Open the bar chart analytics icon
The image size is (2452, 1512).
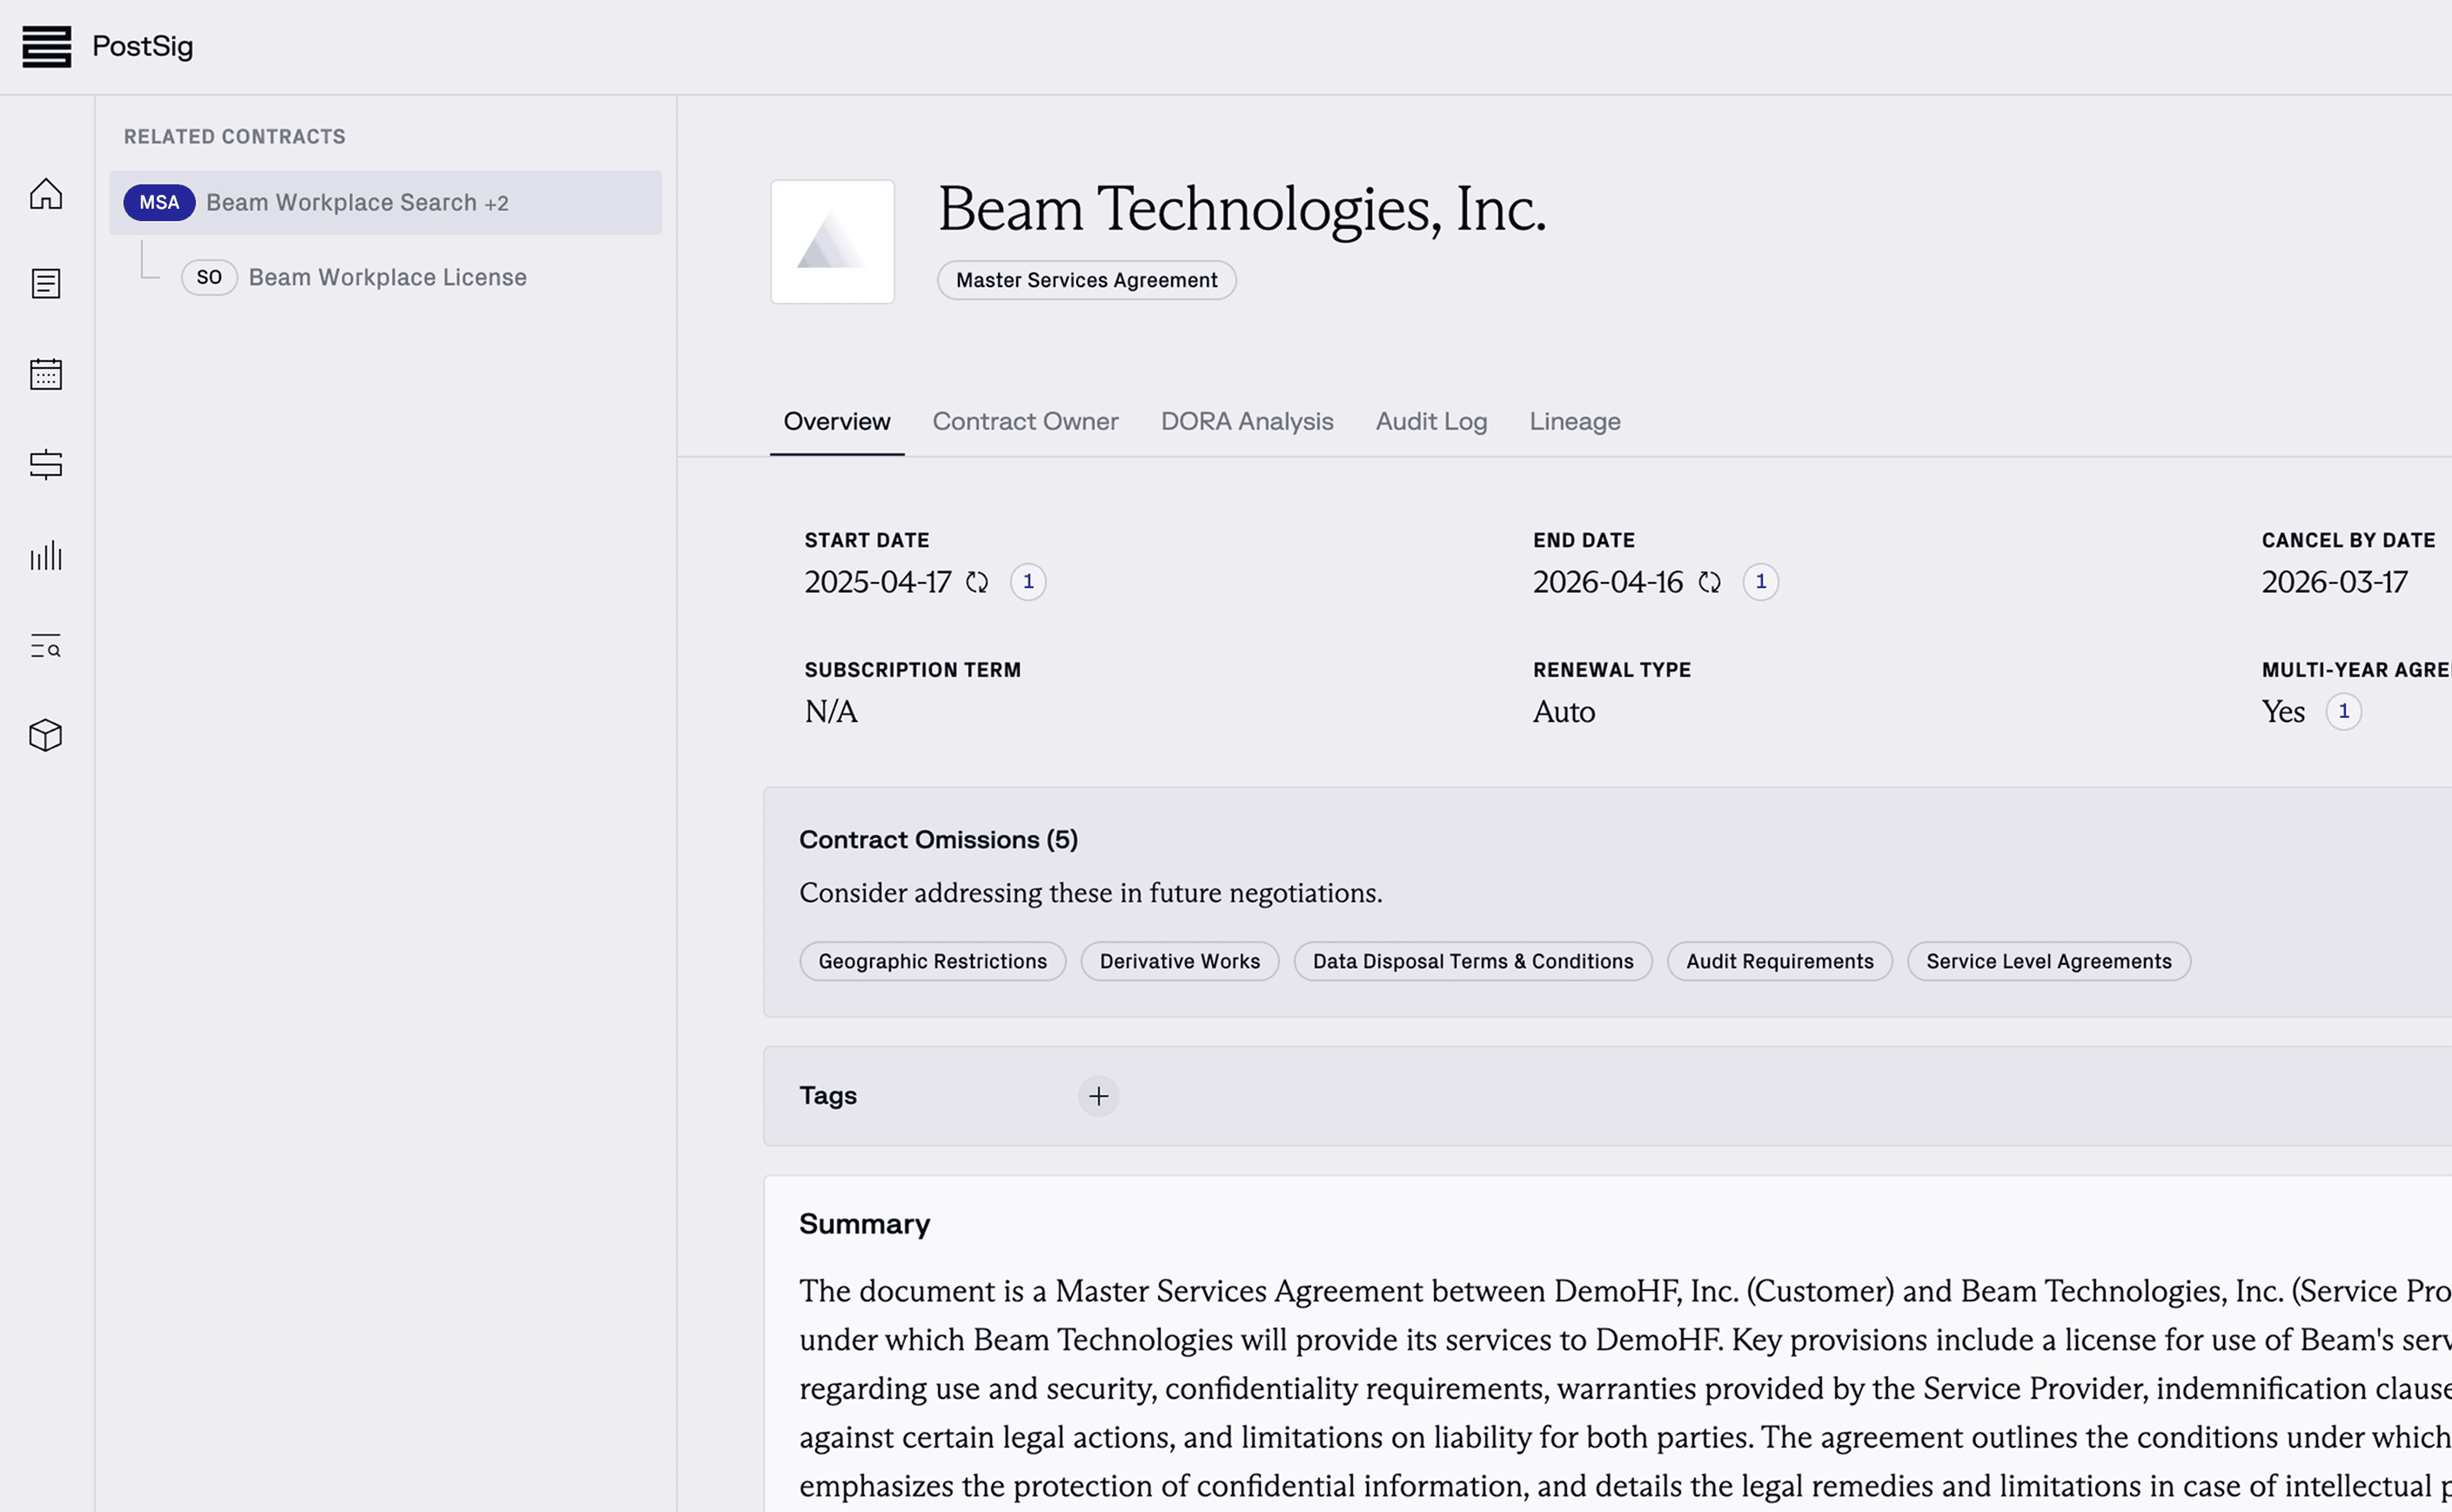tap(46, 556)
